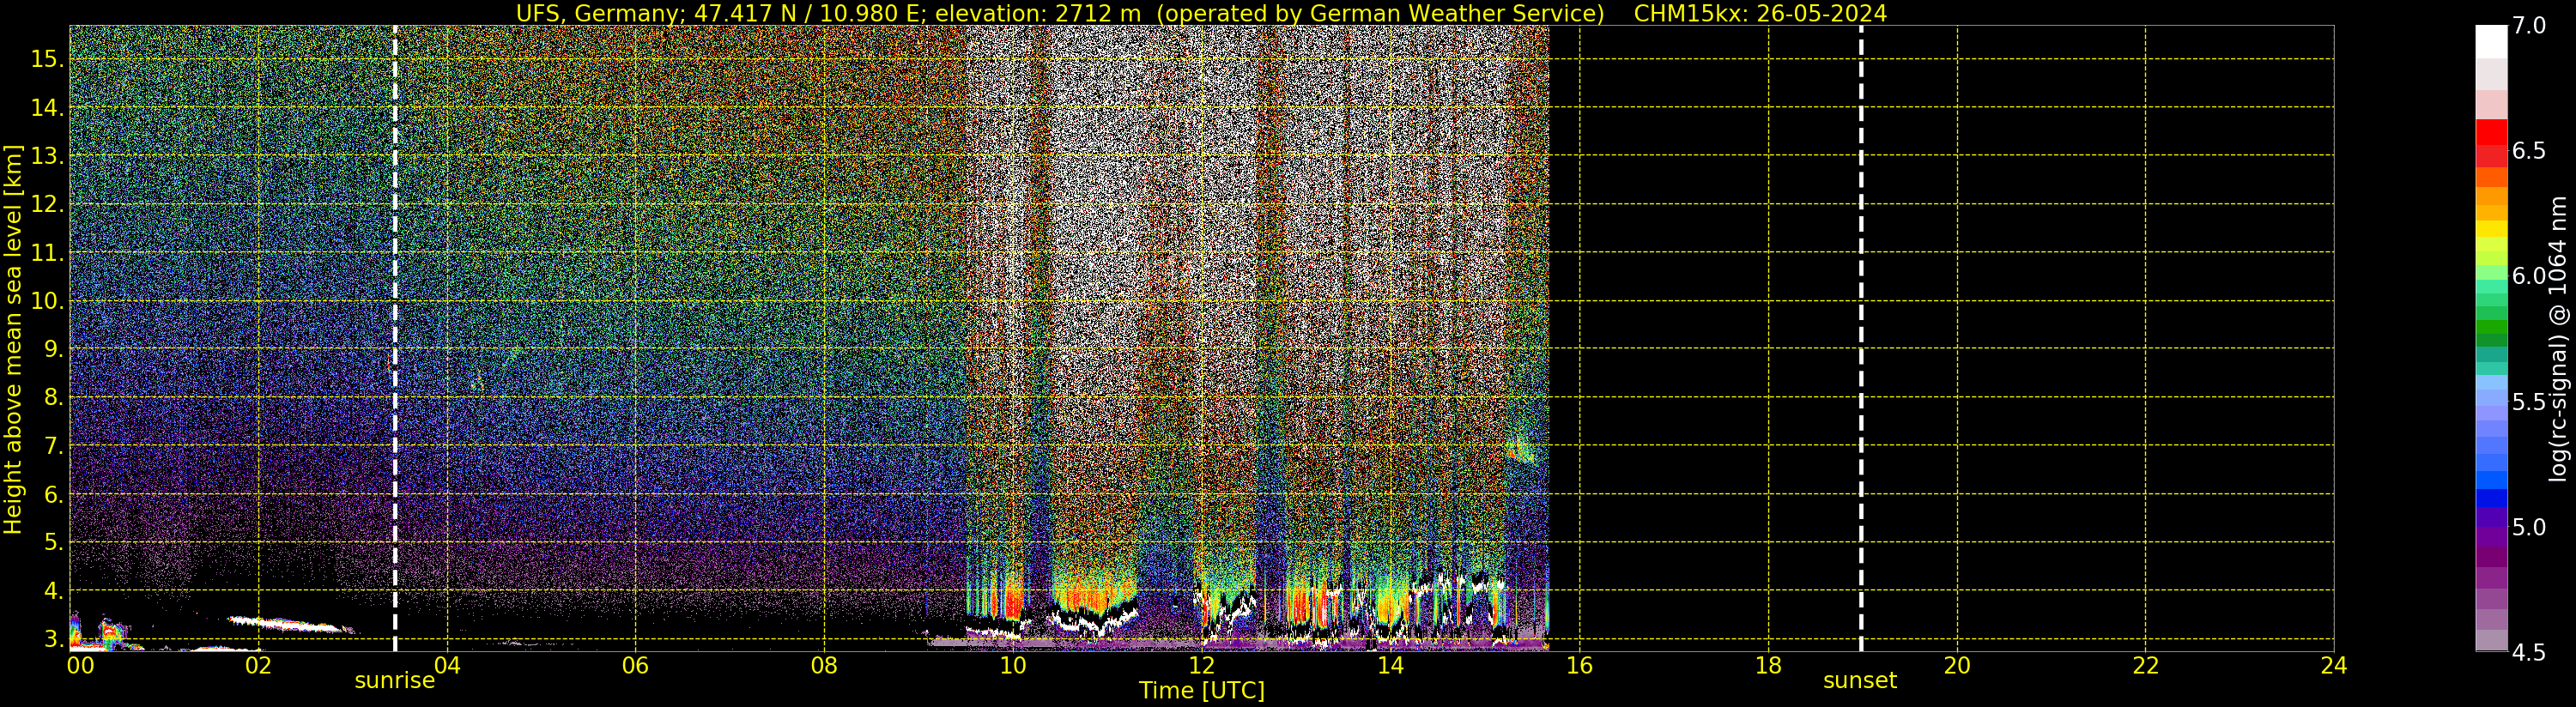This screenshot has width=2576, height=707.
Task: Click the 'log(rc-signal) @ 1064 nm' colorbar label
Action: (x=2558, y=339)
